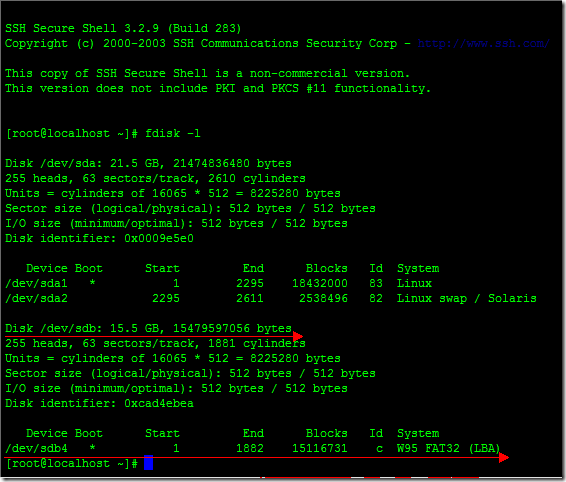Click '2610 cylinders' in the sda geometry line

click(x=257, y=178)
